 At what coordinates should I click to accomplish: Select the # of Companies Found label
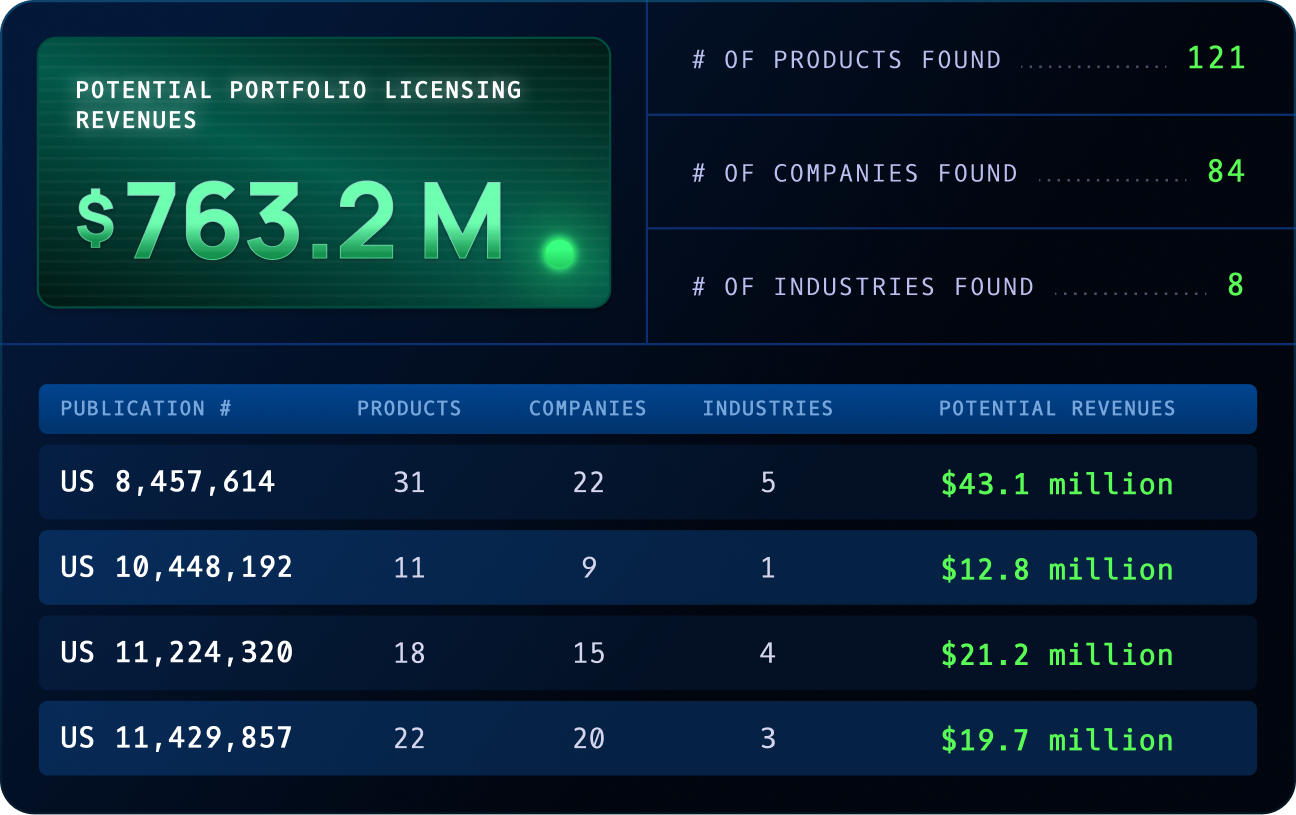click(854, 173)
